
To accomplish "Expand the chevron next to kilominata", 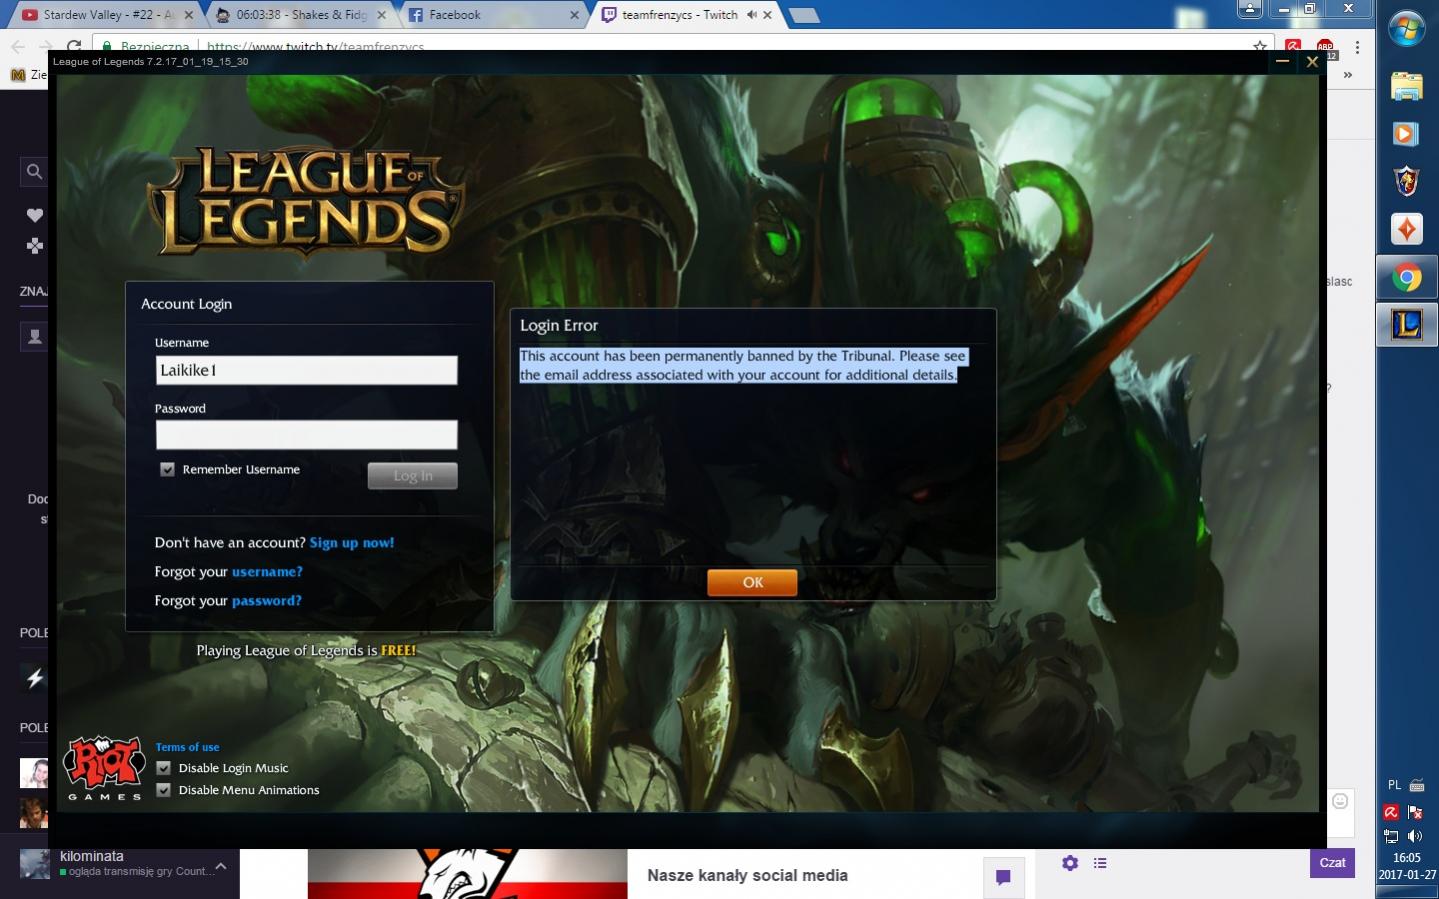I will (221, 866).
